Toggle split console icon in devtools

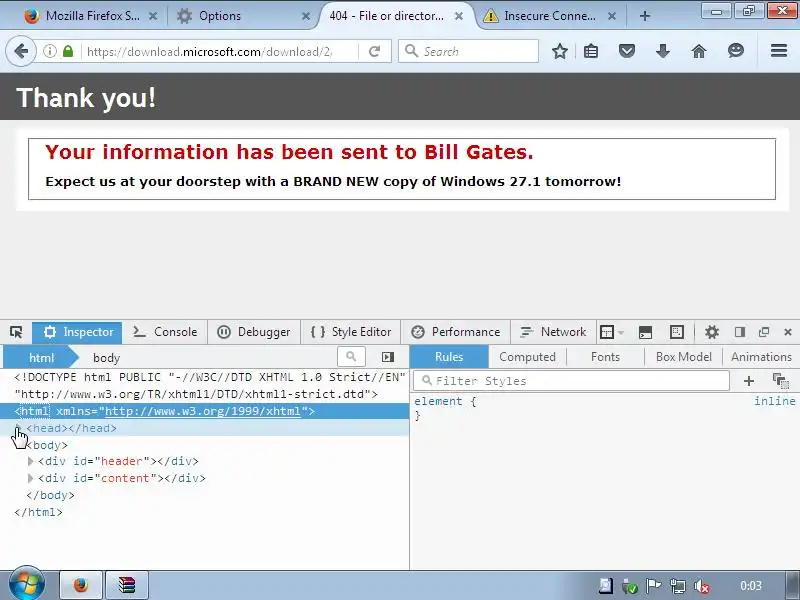(645, 332)
